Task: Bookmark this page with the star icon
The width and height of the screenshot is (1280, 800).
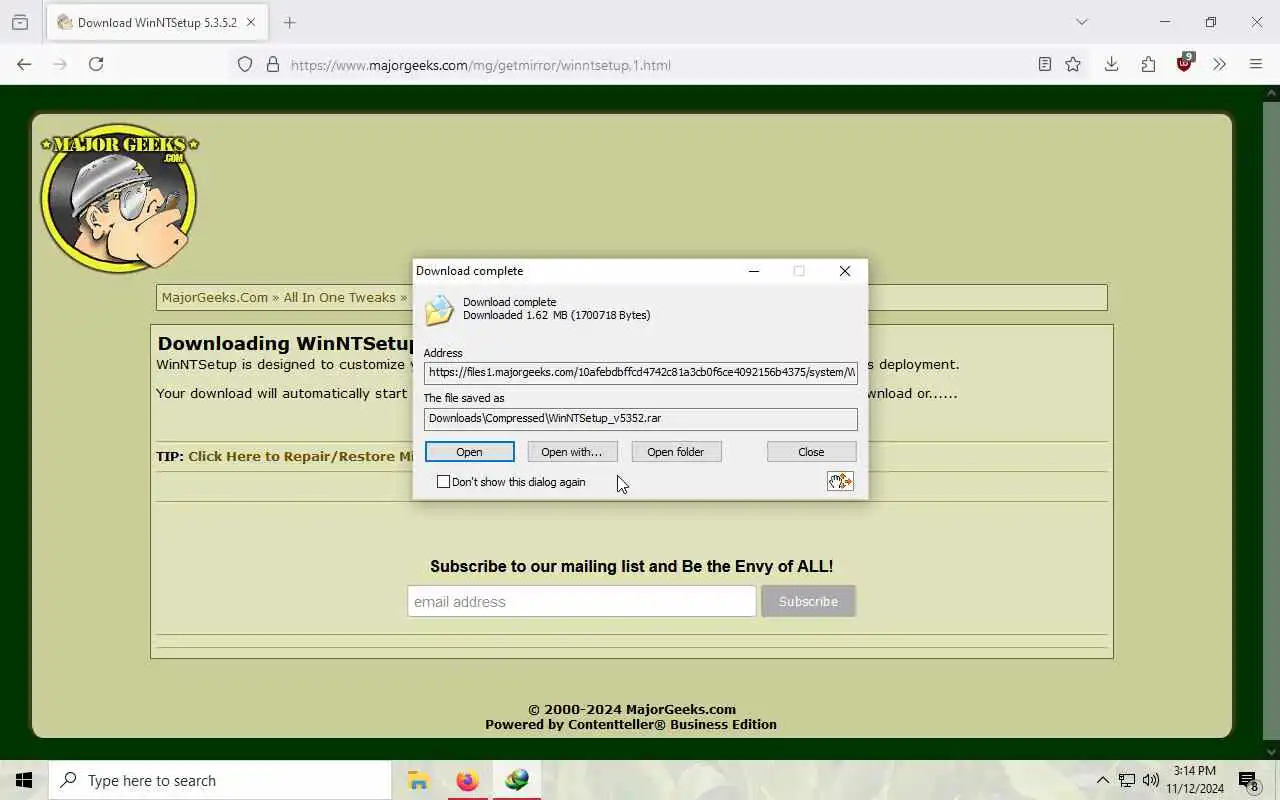Action: (1073, 64)
